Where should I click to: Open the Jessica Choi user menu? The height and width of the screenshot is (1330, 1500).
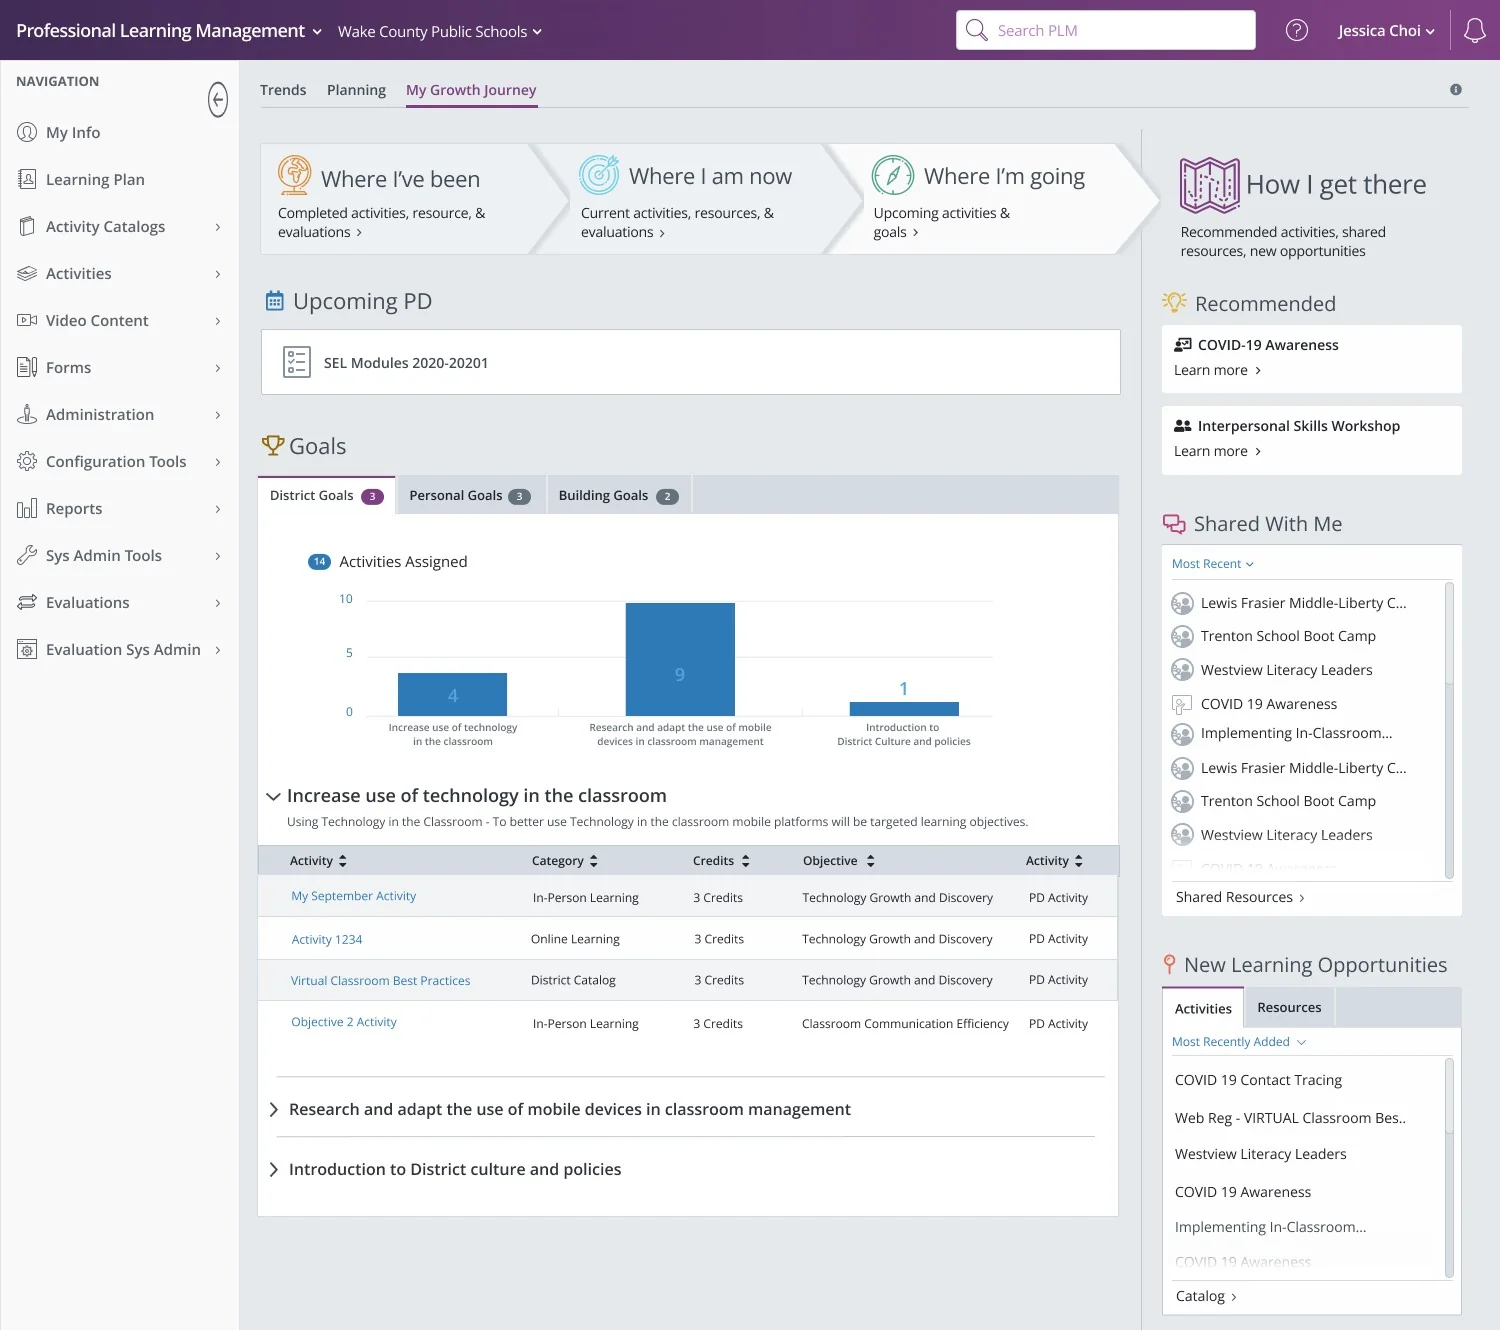click(x=1386, y=31)
